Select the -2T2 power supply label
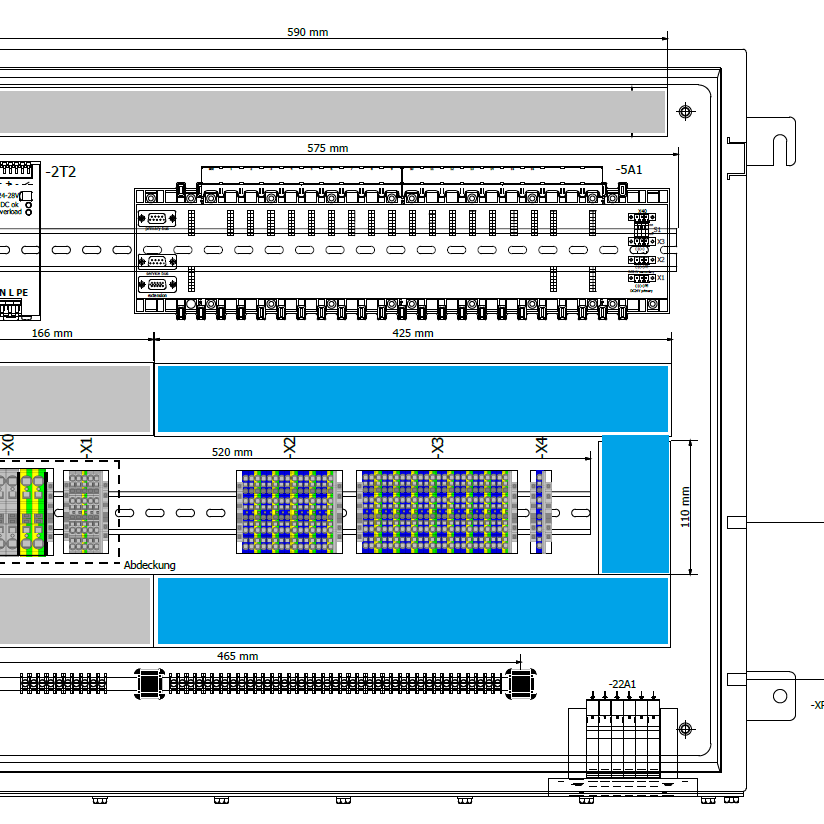Screen dimensions: 824x824 pyautogui.click(x=62, y=172)
